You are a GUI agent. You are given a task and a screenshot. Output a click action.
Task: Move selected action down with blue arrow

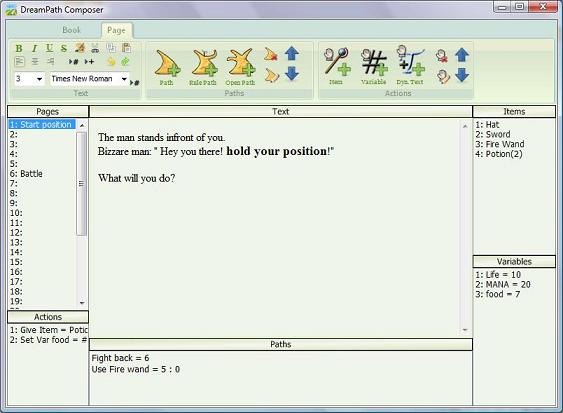coord(462,75)
